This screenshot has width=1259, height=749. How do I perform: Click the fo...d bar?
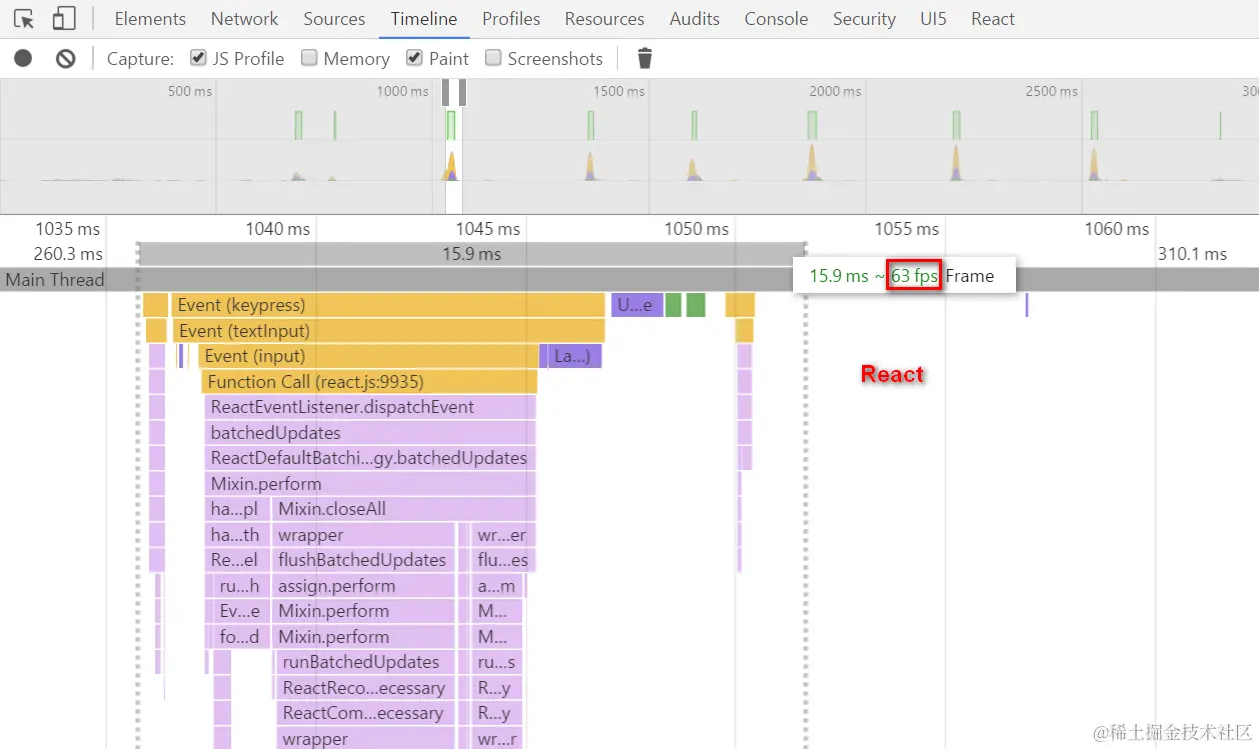[x=240, y=637]
